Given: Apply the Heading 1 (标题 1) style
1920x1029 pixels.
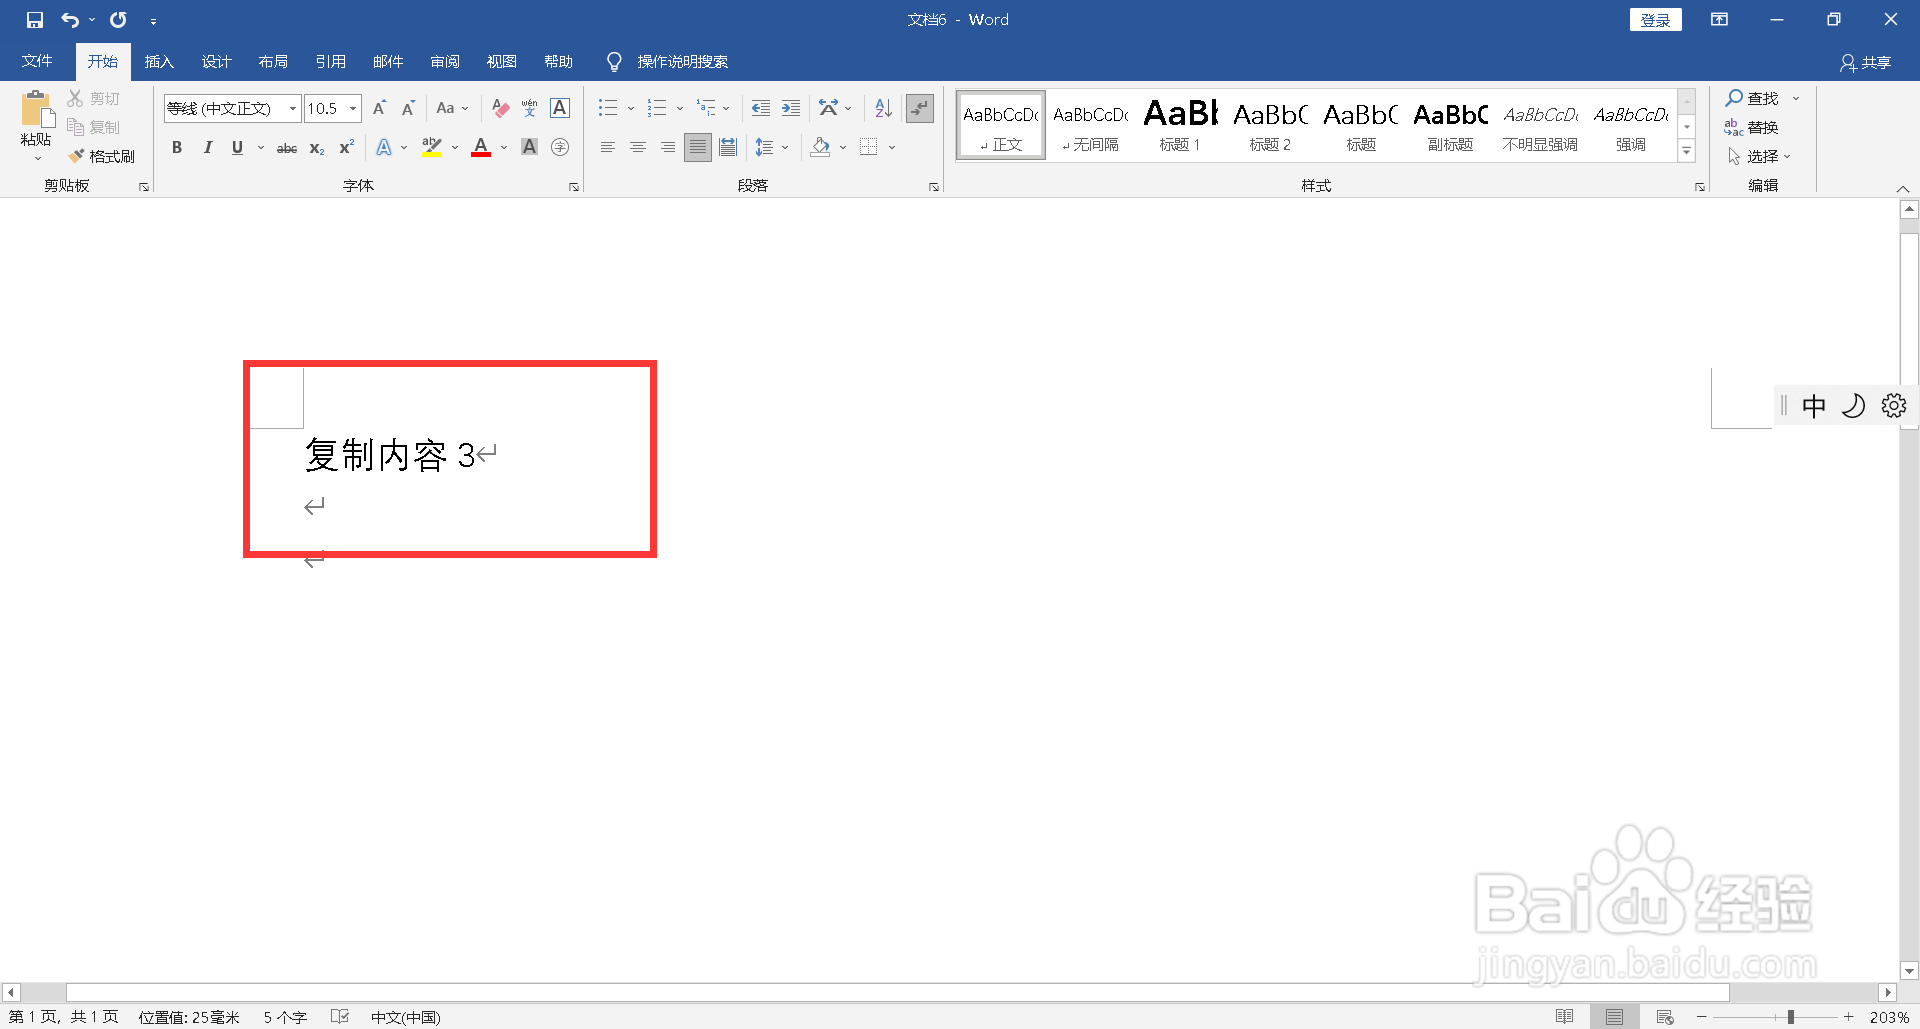Looking at the screenshot, I should (x=1180, y=126).
